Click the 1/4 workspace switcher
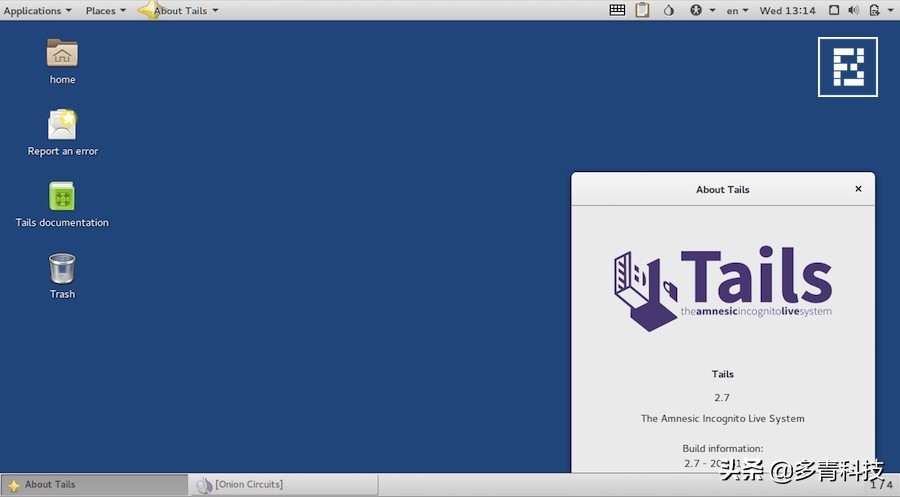Screen dimensions: 900x497 [x=881, y=485]
